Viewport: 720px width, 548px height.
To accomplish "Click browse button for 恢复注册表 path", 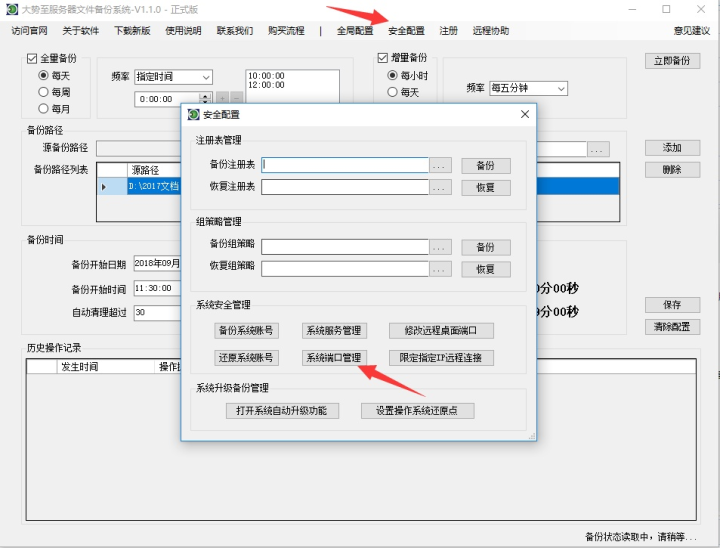I will point(441,186).
